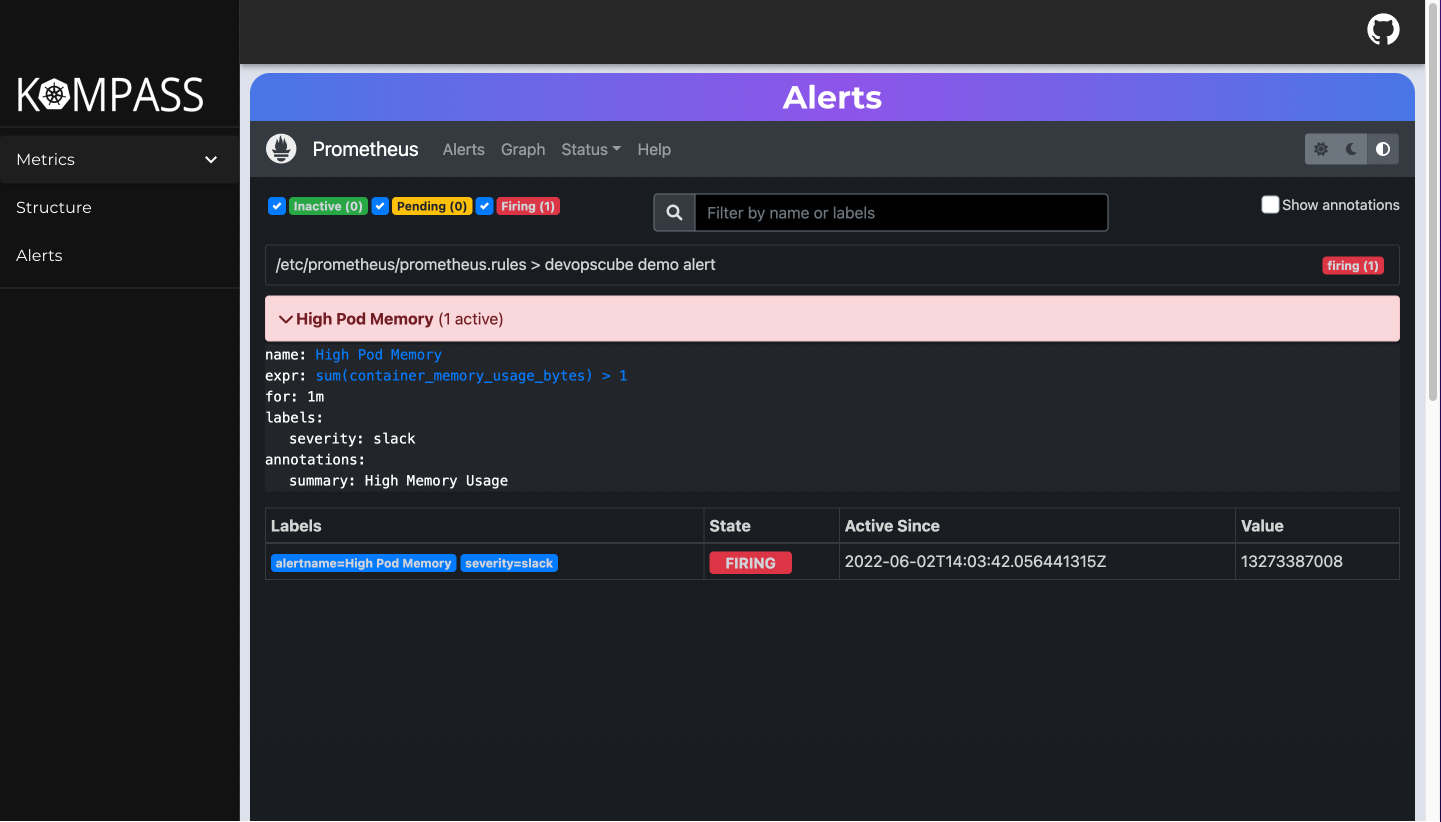The width and height of the screenshot is (1441, 822).
Task: Switch to dark theme moon icon
Action: pos(1352,149)
